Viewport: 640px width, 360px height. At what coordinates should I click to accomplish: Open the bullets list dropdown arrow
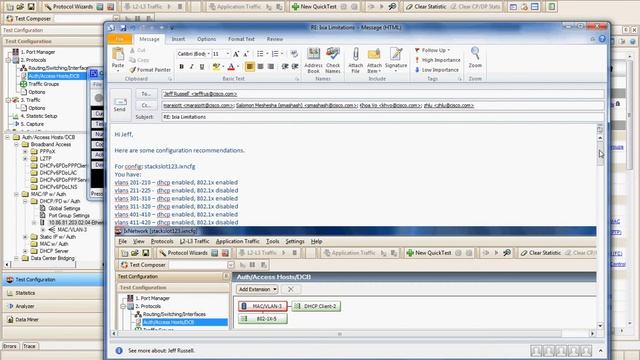coord(267,54)
